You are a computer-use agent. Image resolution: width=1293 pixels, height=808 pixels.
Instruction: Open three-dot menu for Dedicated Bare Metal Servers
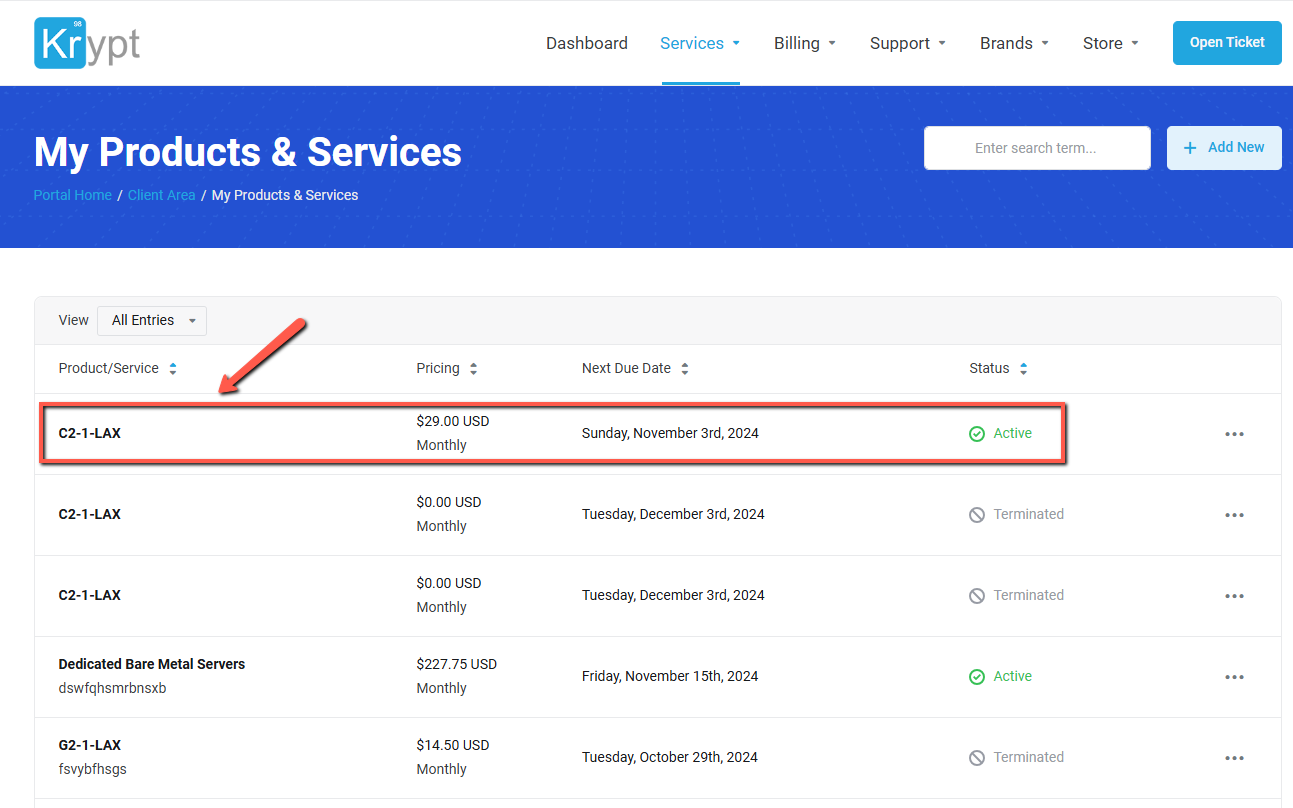click(1234, 677)
